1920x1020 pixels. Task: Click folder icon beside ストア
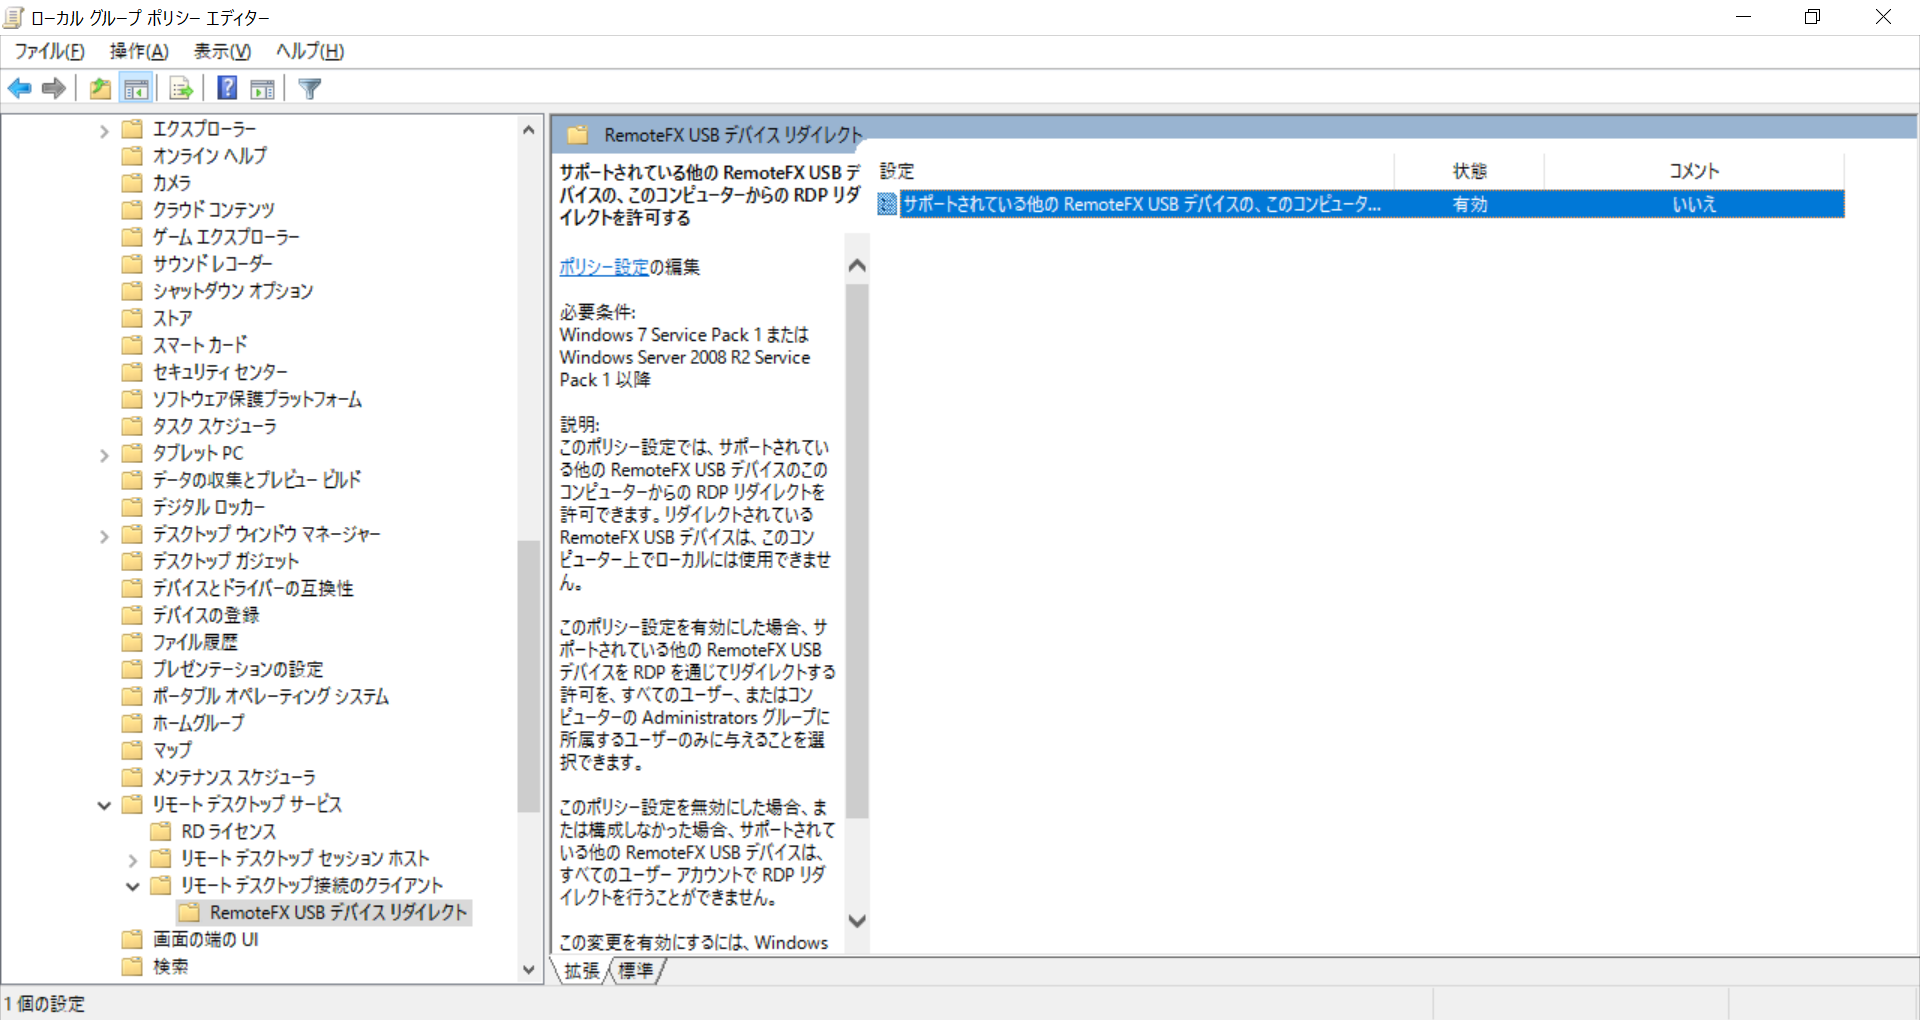132,318
